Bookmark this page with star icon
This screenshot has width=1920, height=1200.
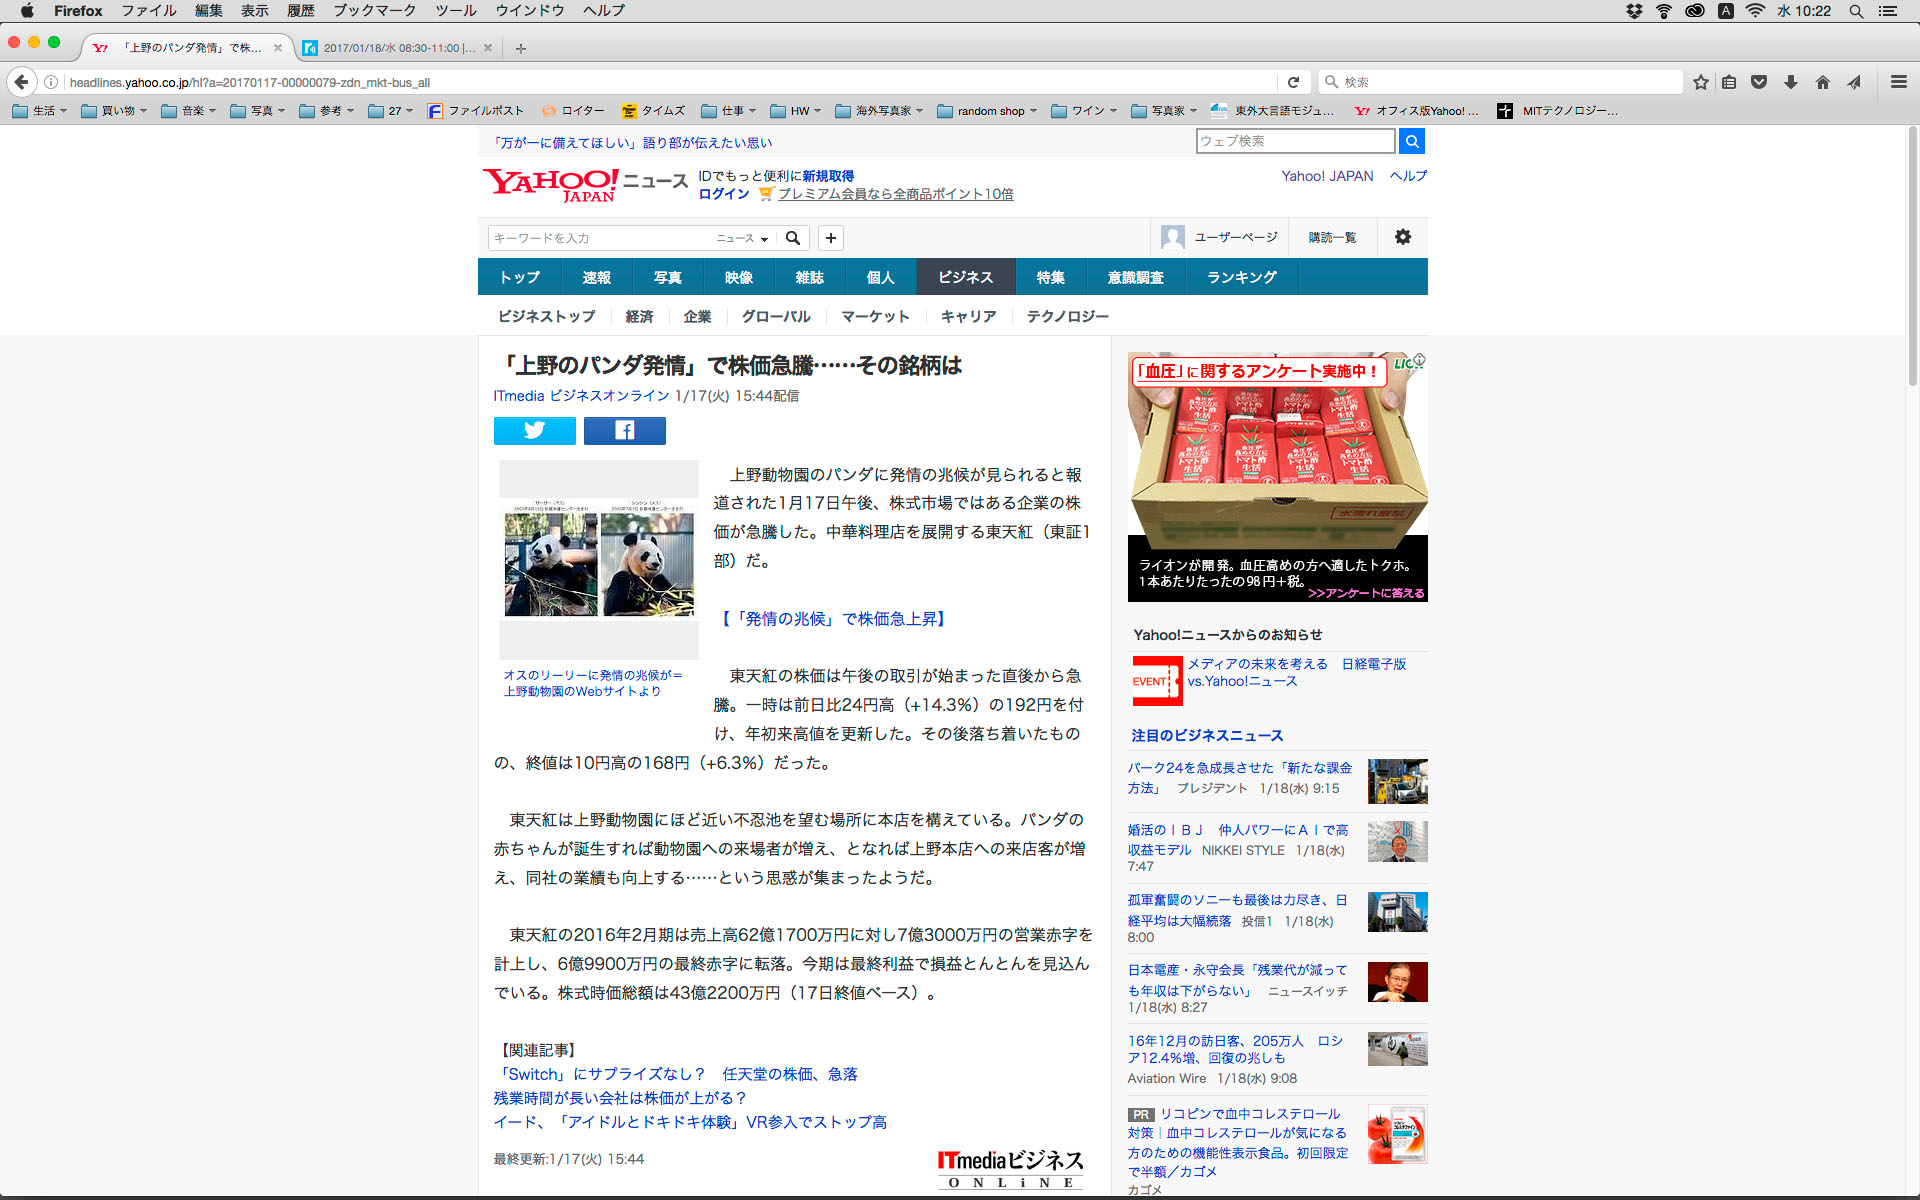1700,82
